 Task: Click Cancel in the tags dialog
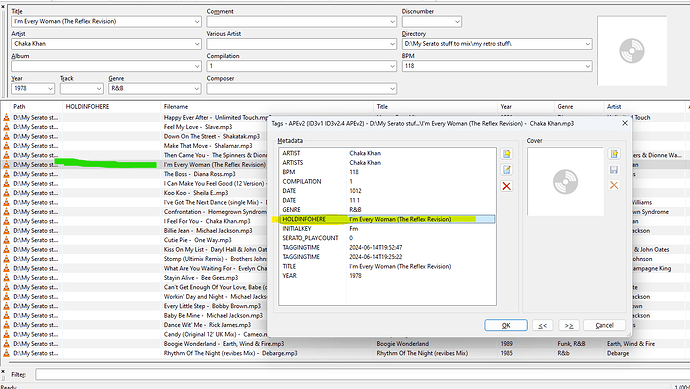(x=604, y=325)
